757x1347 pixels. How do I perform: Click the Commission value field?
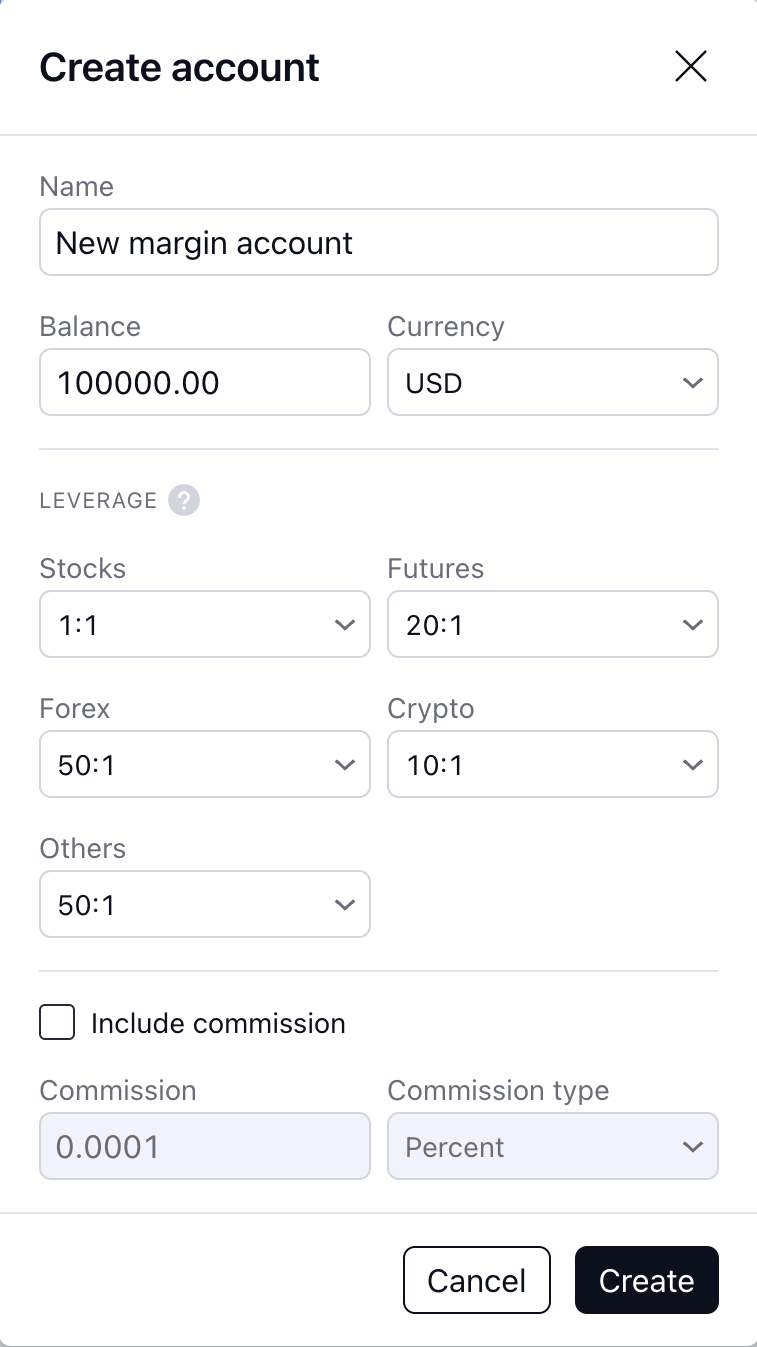coord(204,1147)
